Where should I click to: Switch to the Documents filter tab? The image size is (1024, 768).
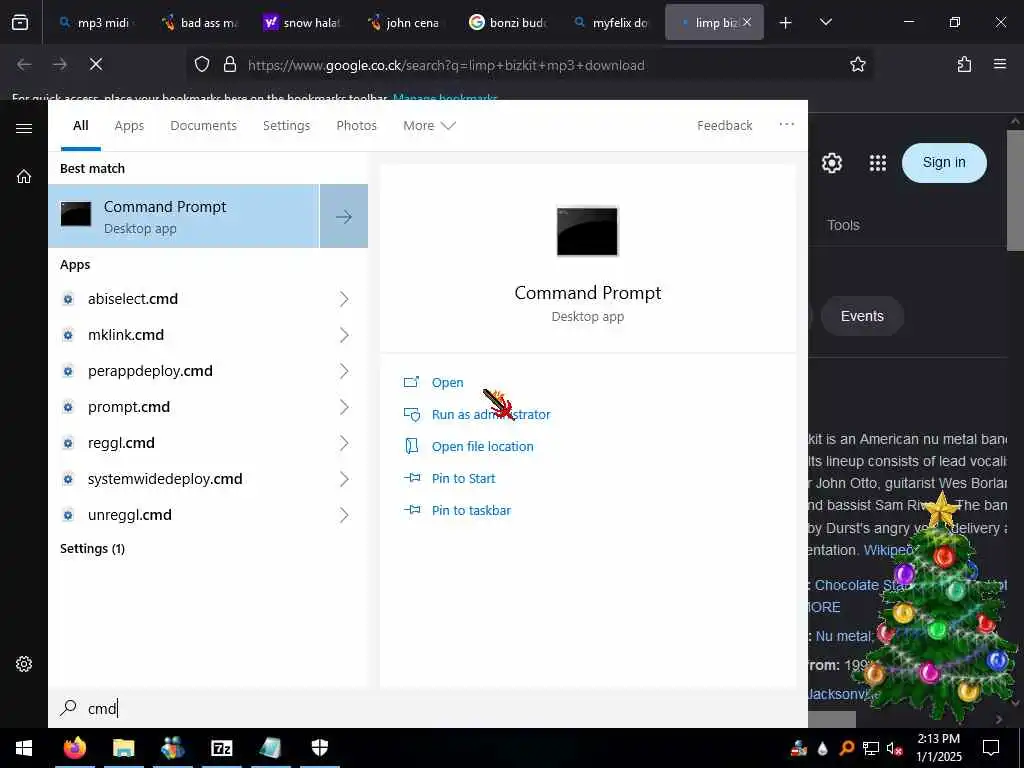pyautogui.click(x=203, y=125)
